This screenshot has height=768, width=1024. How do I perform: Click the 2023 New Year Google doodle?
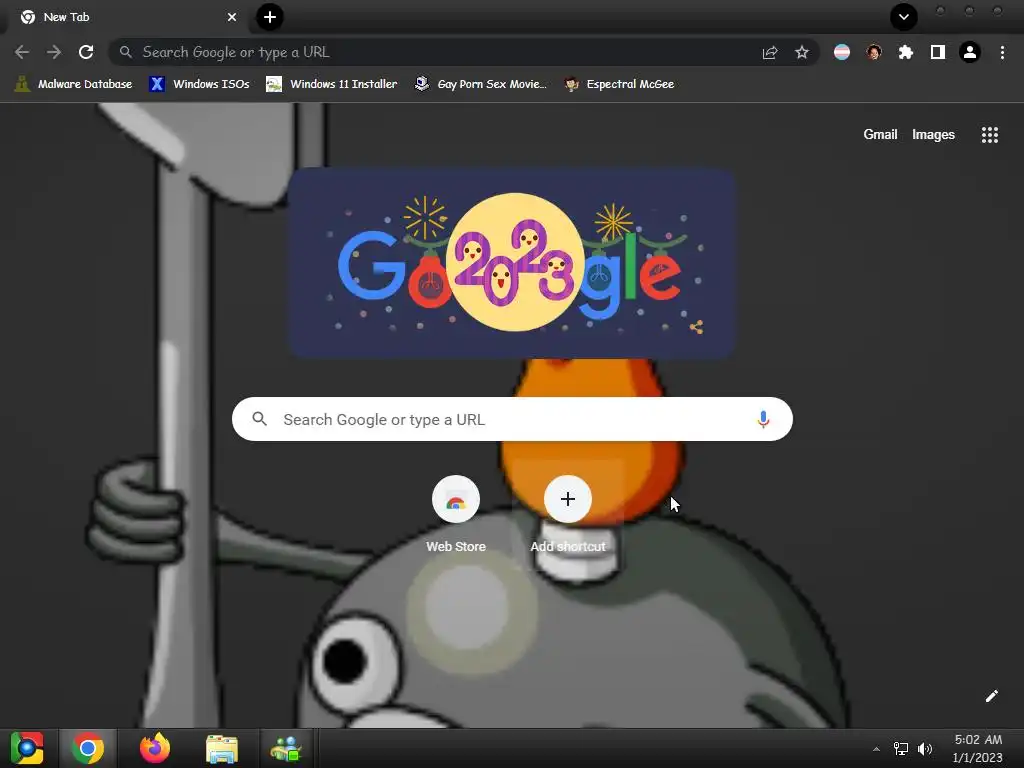512,263
